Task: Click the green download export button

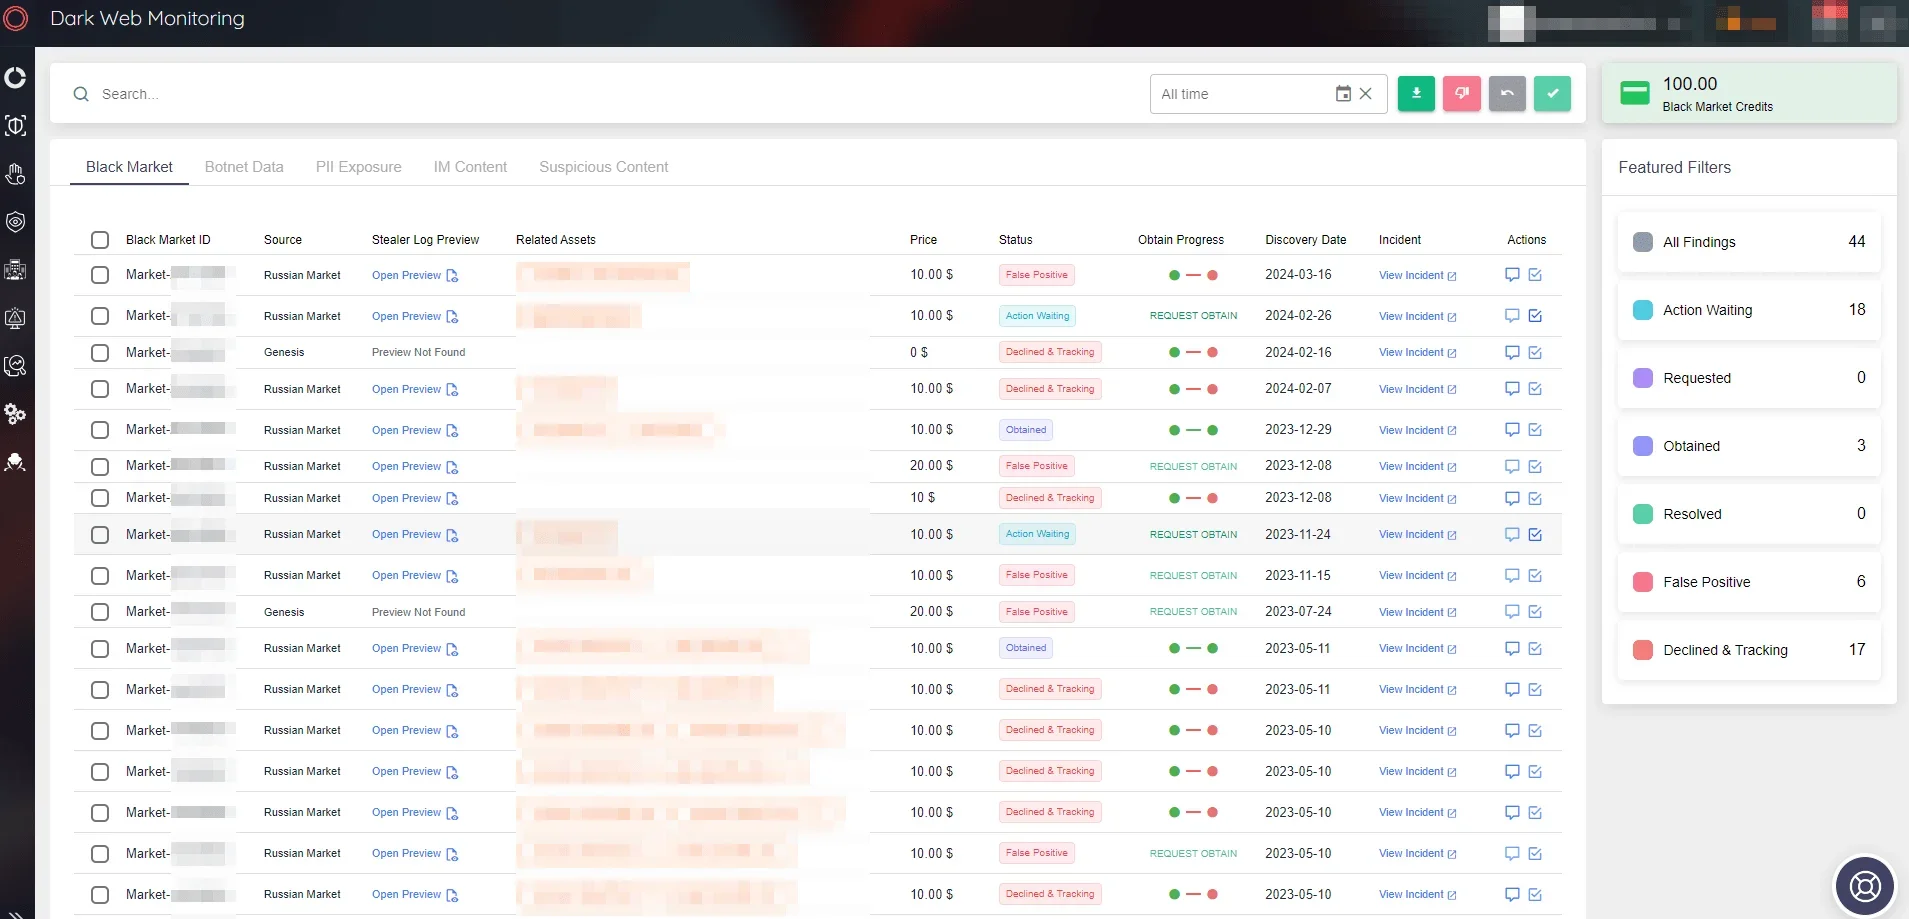Action: click(x=1416, y=94)
